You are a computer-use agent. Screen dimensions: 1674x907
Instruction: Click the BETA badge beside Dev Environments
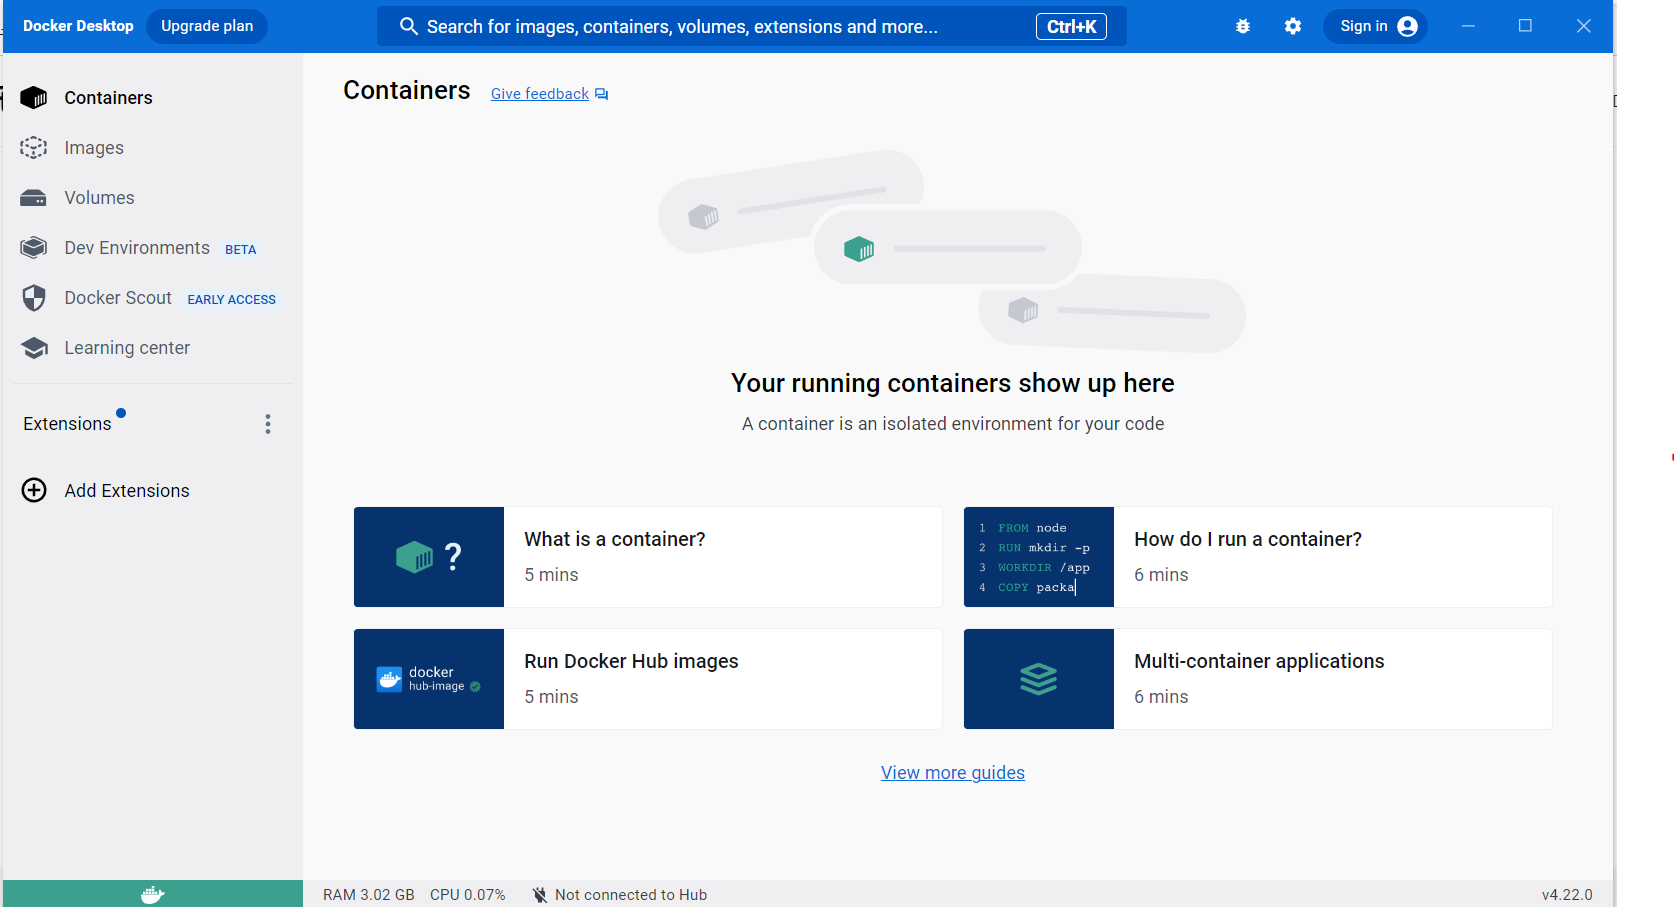(x=241, y=250)
